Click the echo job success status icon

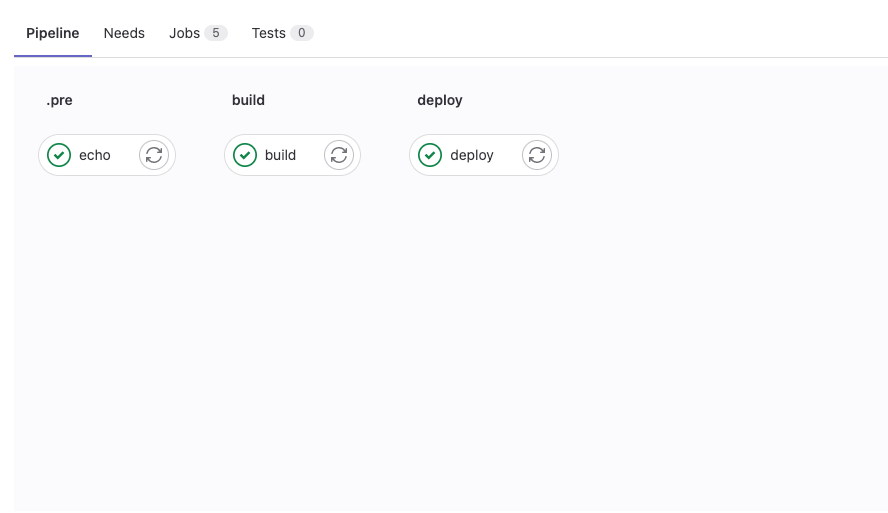click(59, 155)
